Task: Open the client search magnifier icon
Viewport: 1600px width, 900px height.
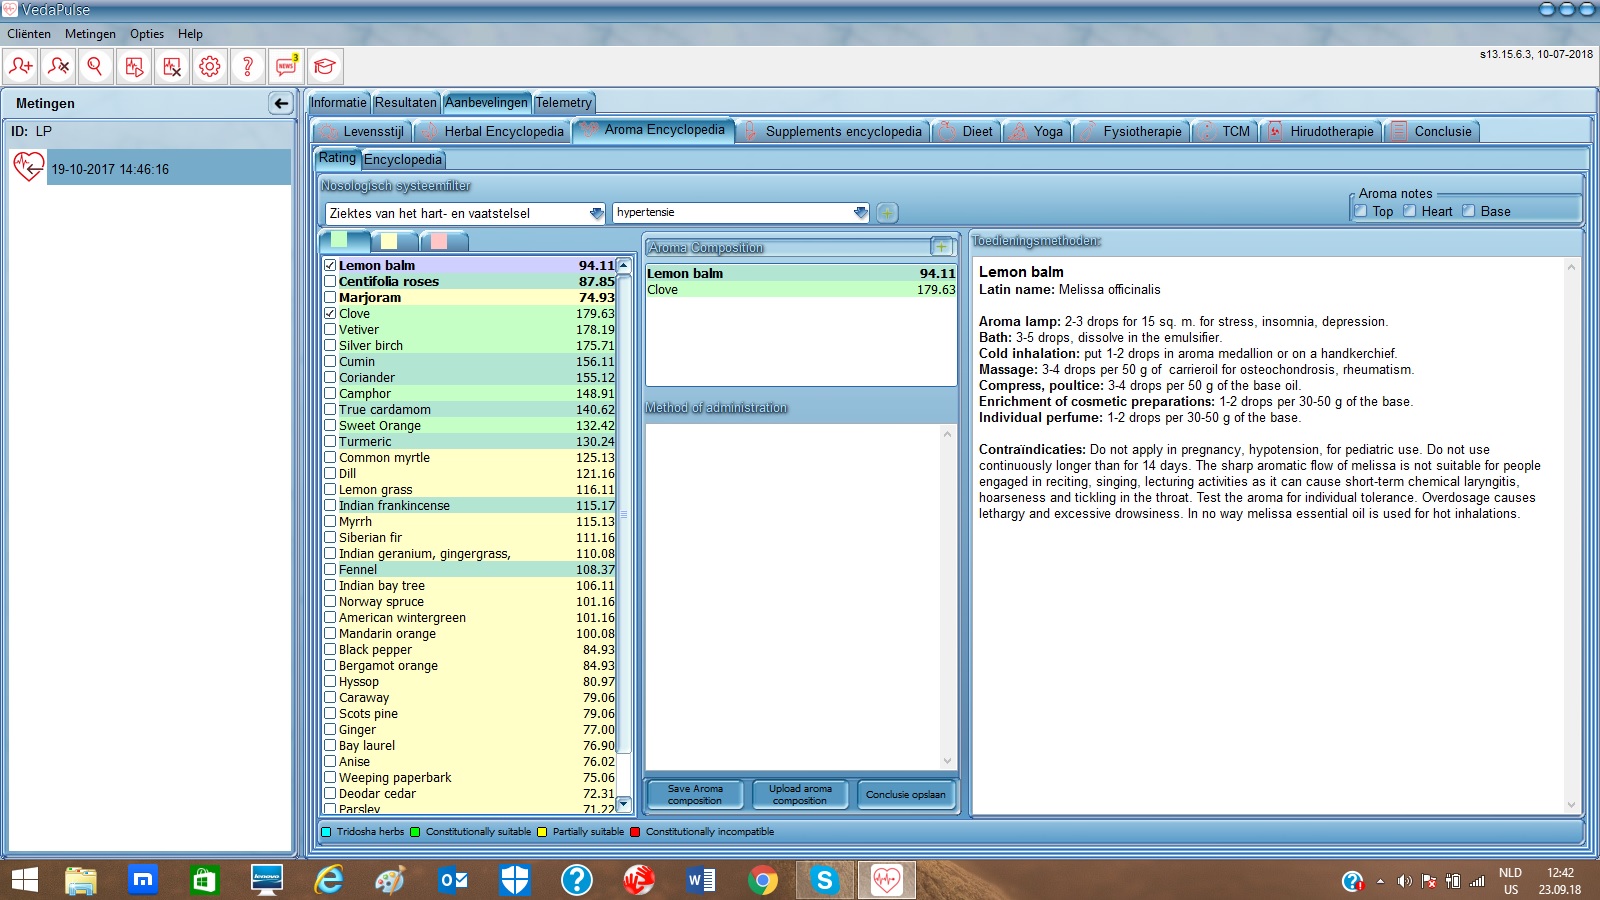Action: tap(96, 67)
